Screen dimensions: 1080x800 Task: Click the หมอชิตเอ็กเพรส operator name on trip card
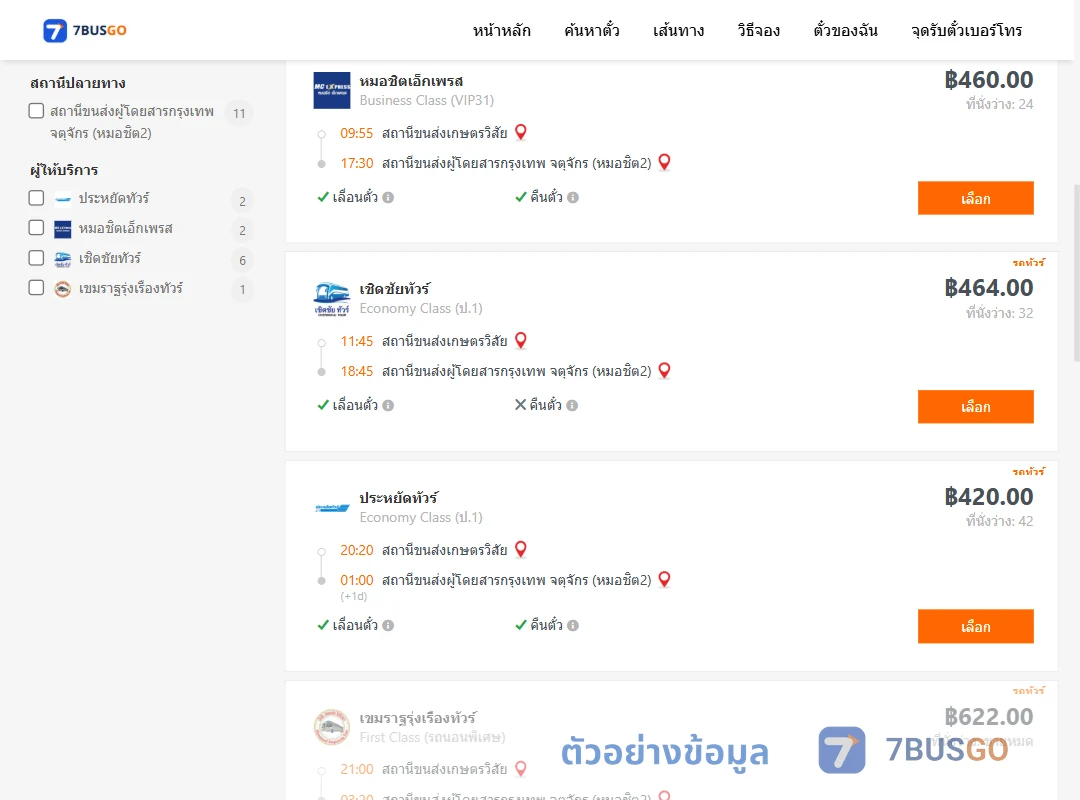coord(411,81)
